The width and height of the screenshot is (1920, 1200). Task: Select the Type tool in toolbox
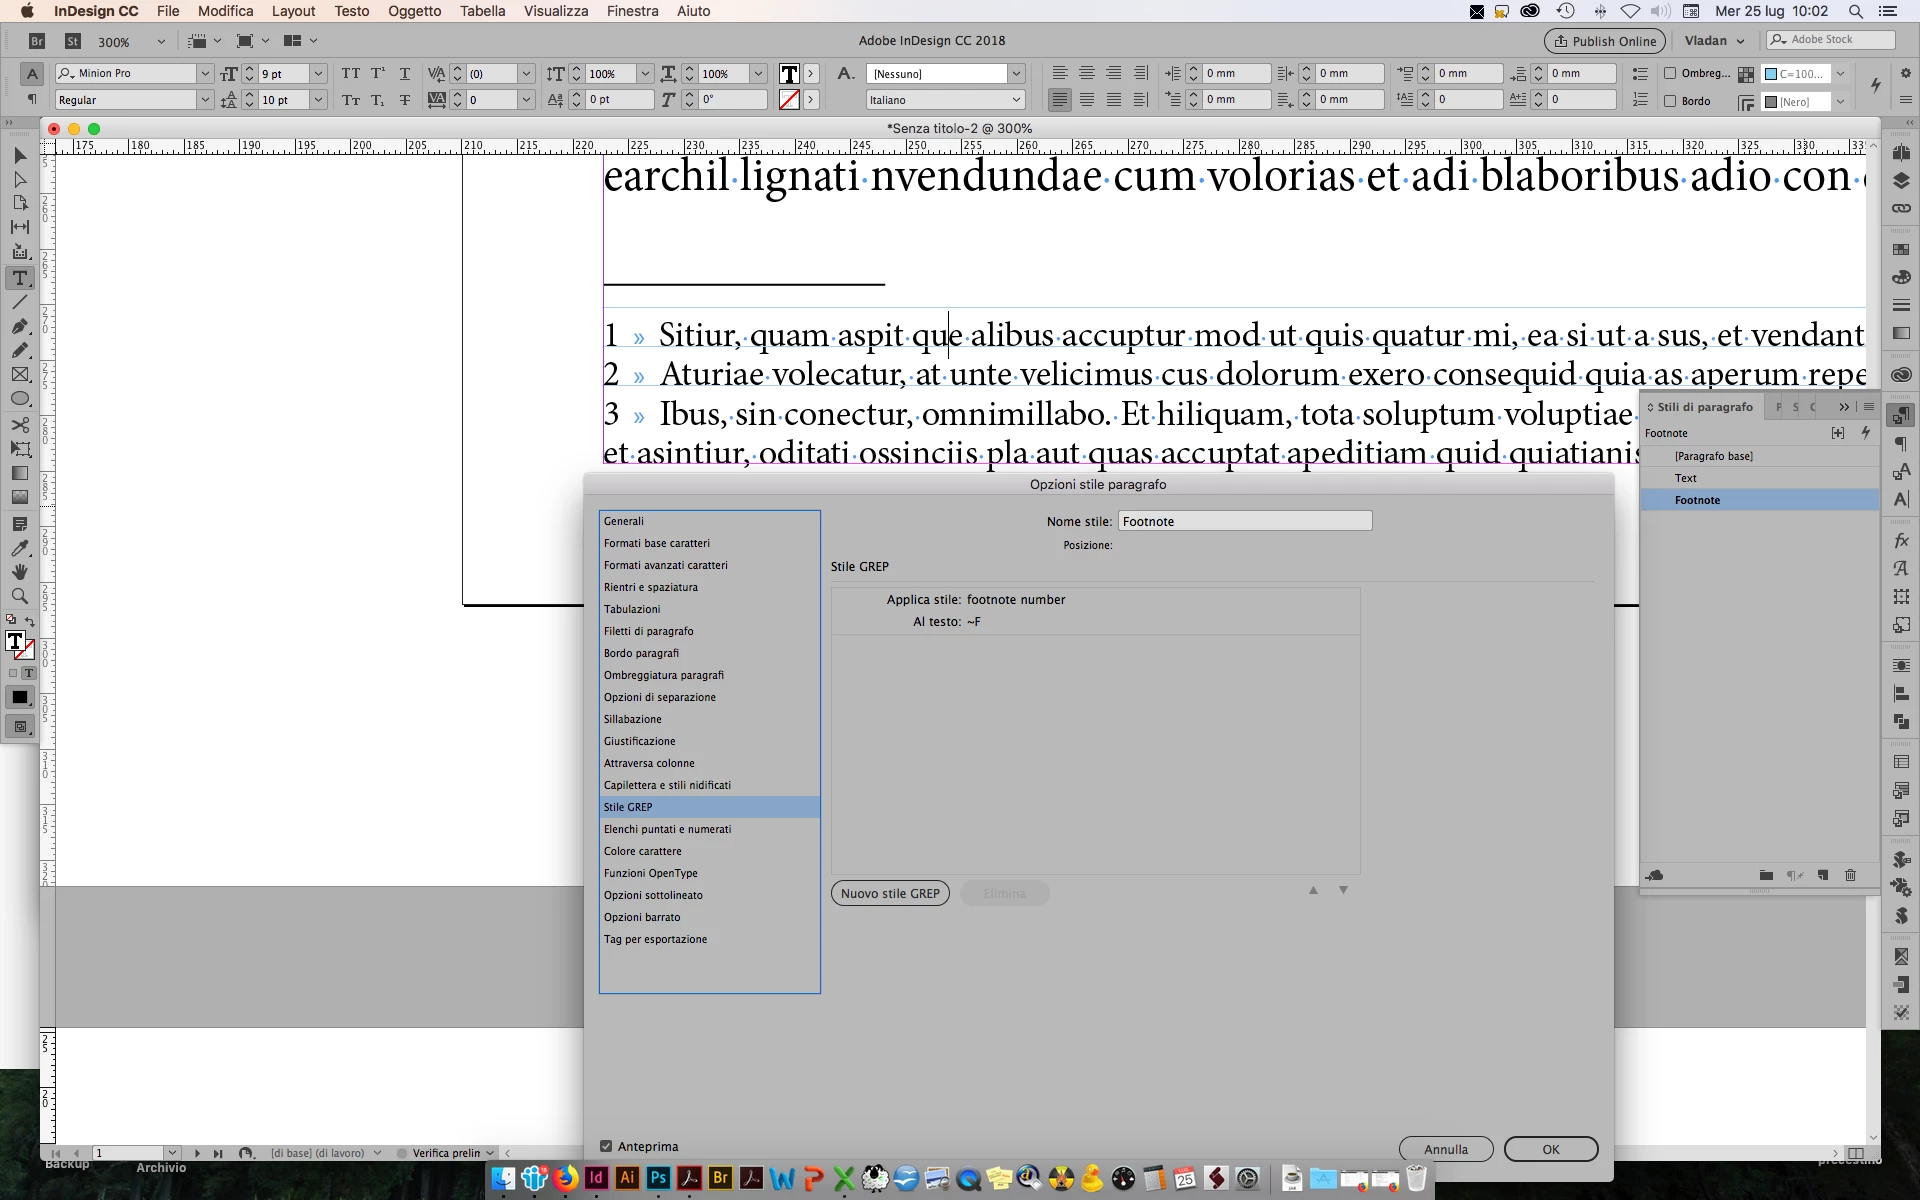[x=19, y=278]
